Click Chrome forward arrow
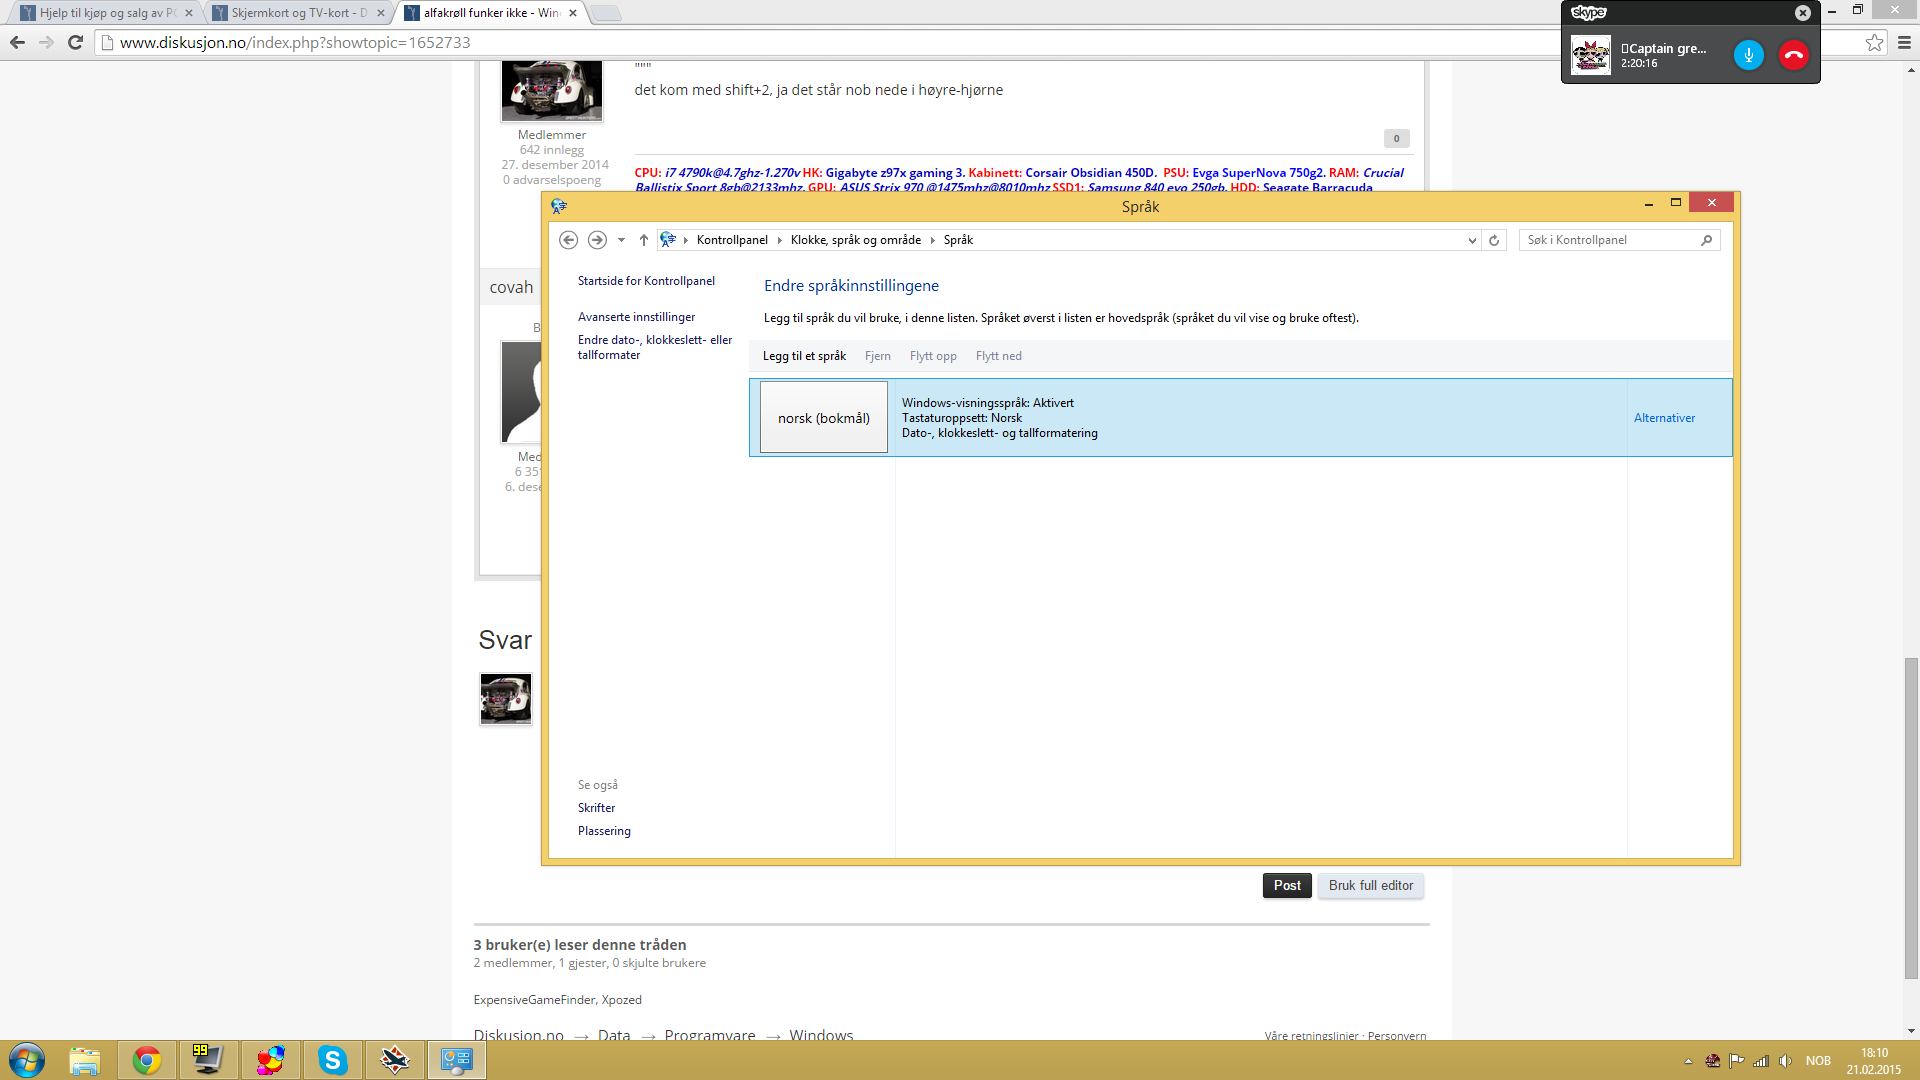 point(46,42)
